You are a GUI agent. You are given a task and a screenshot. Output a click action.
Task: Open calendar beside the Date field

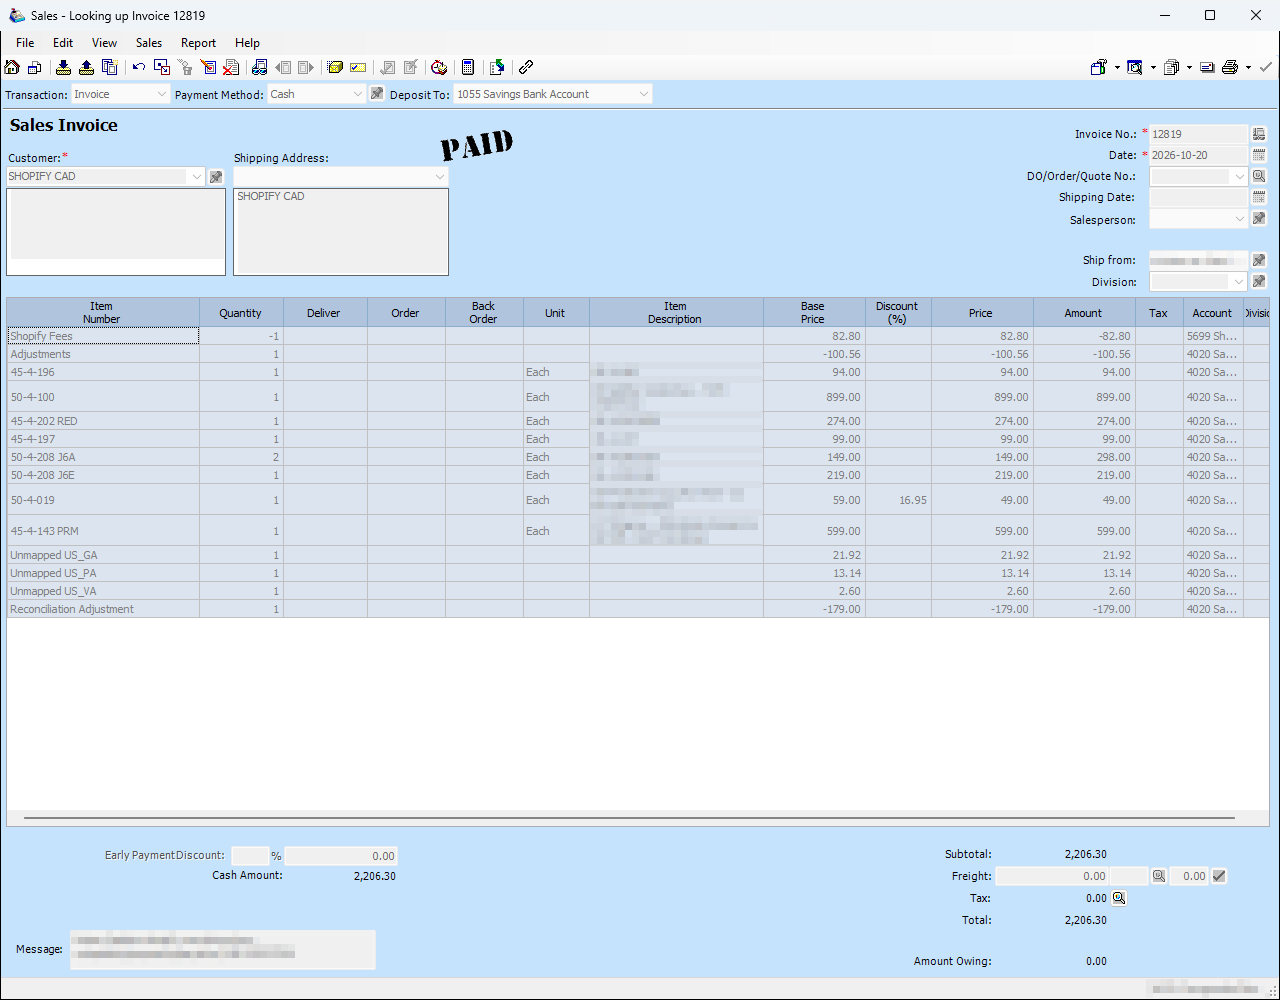(1259, 155)
